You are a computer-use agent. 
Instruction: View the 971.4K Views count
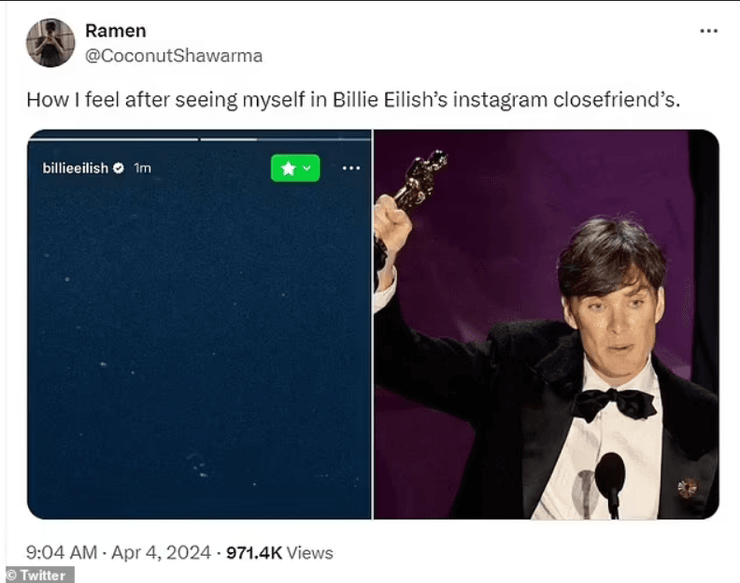coord(280,553)
